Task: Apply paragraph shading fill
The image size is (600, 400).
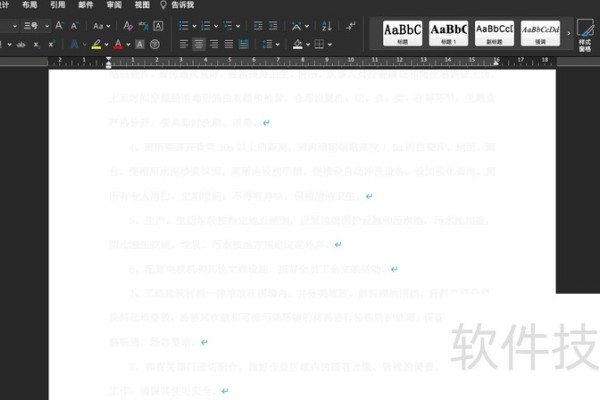Action: (x=298, y=45)
